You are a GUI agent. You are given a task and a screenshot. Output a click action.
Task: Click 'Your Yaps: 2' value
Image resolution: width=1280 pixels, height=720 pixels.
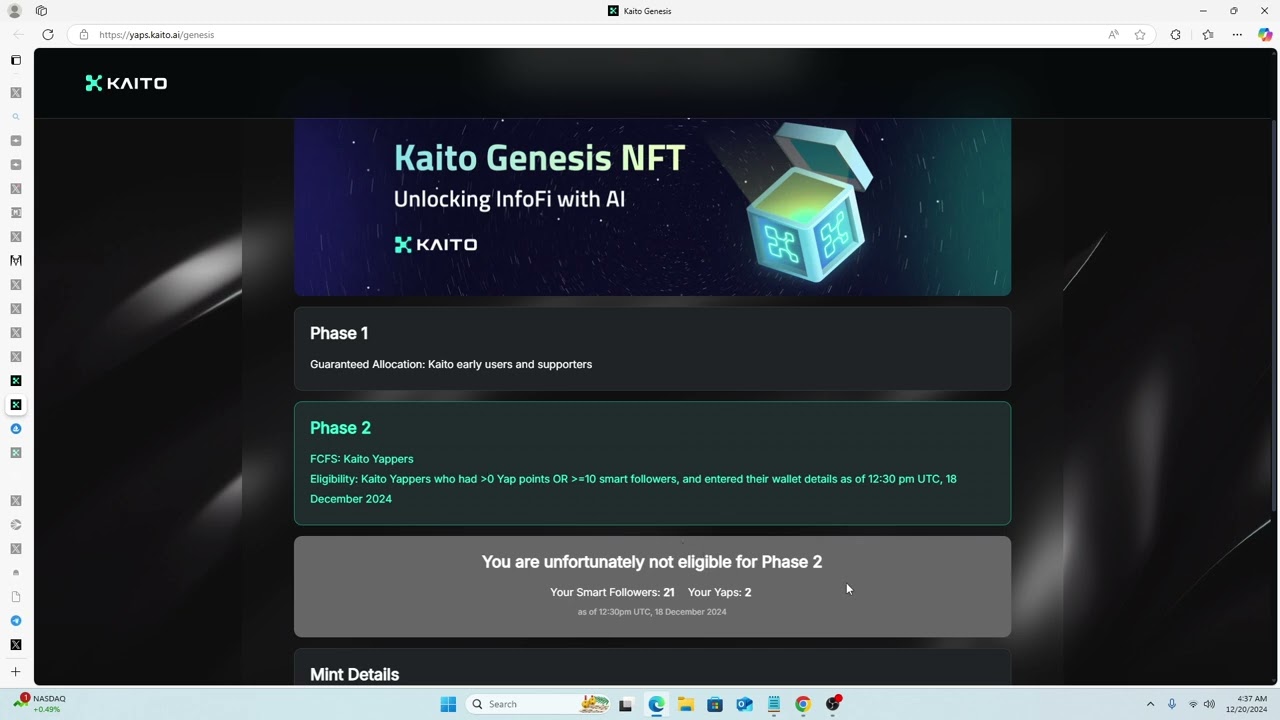[719, 592]
